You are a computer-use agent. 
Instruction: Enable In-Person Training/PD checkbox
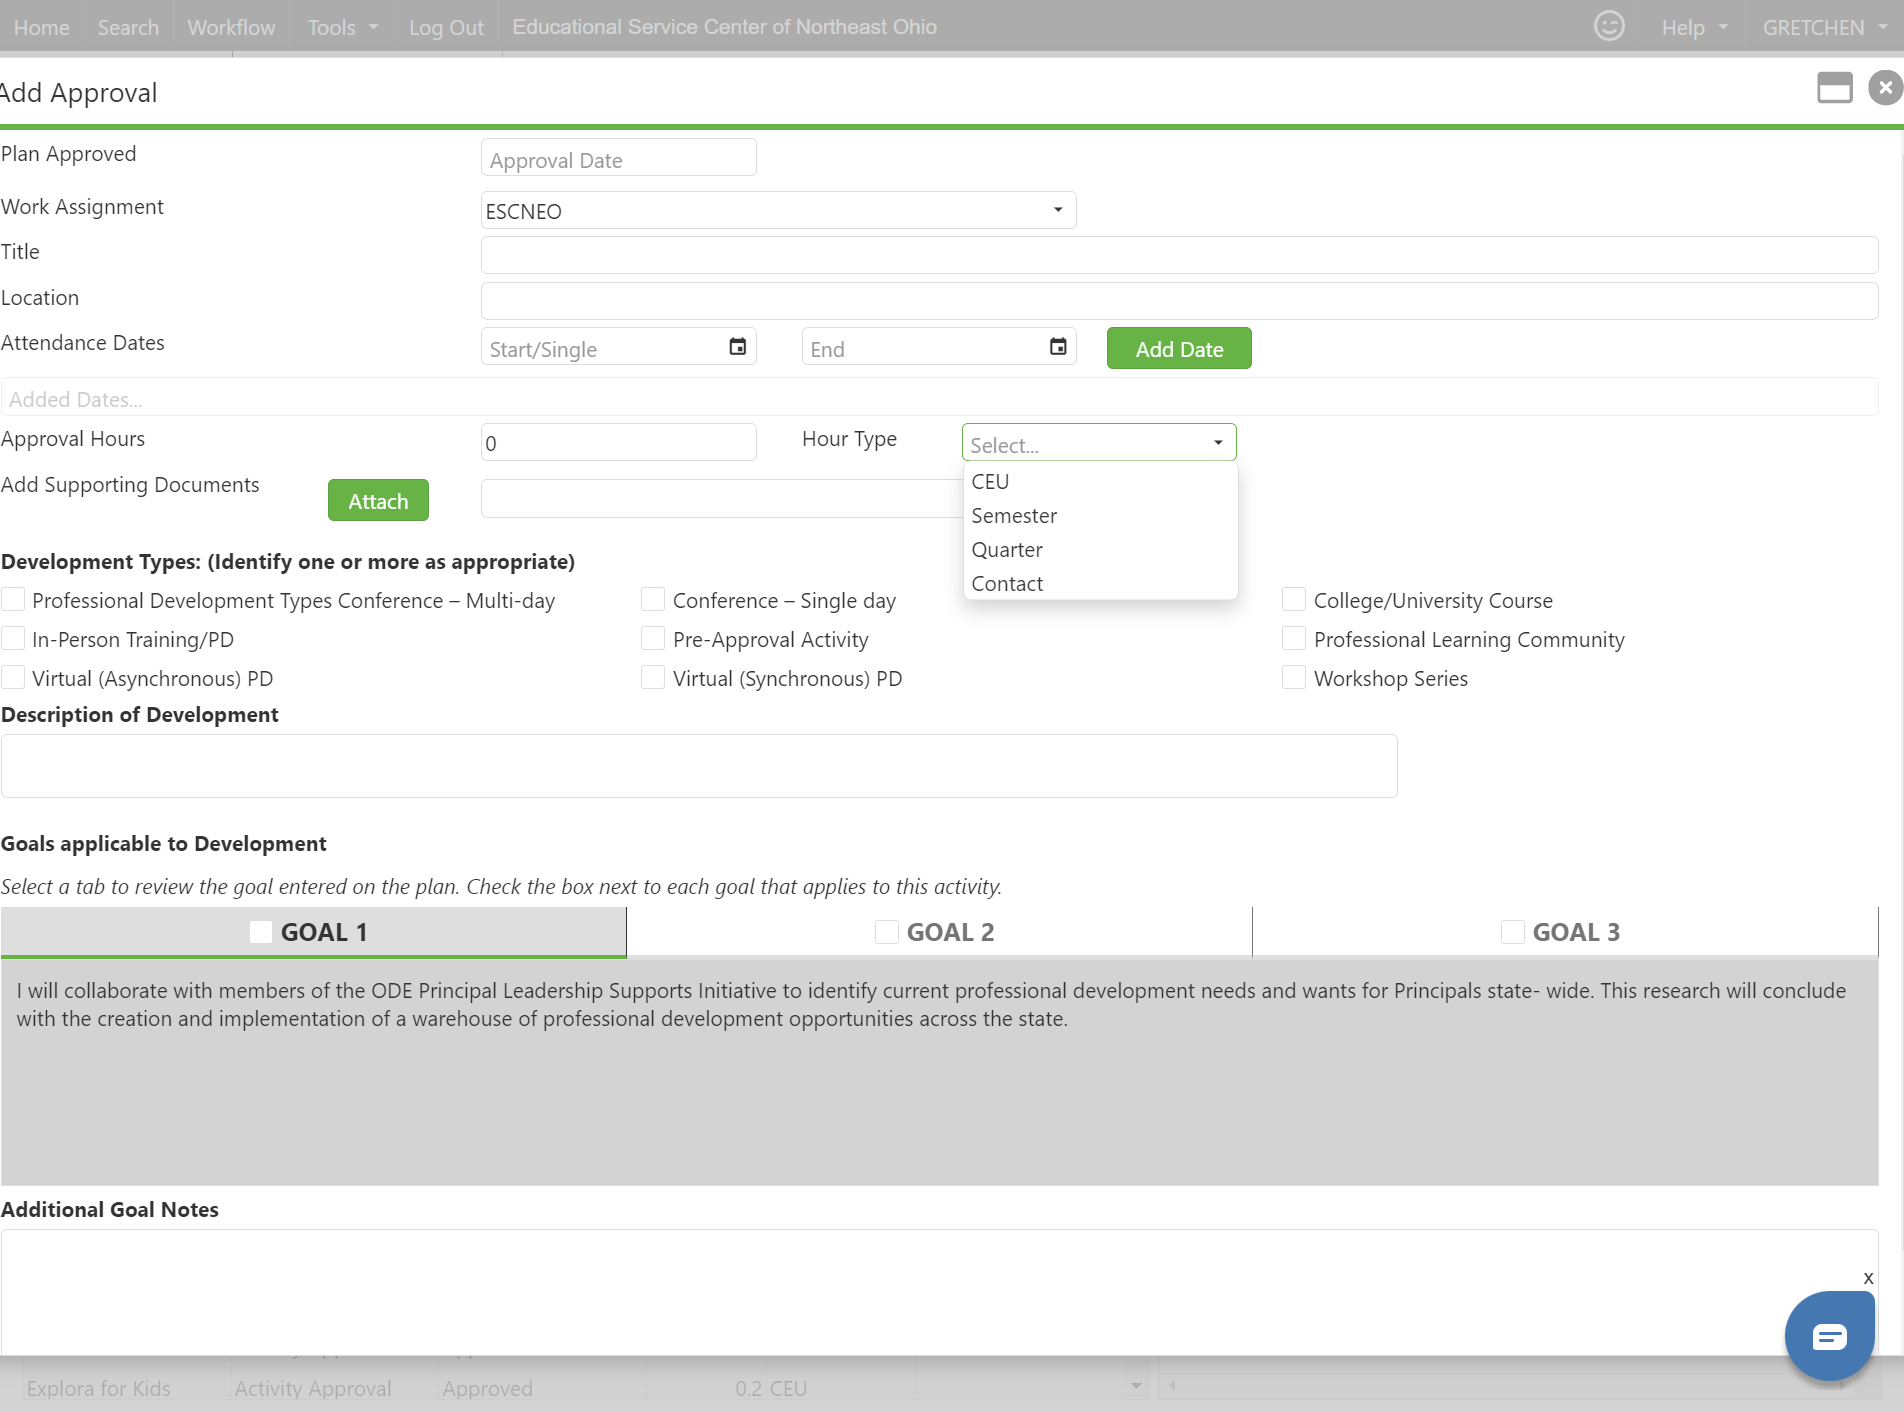pos(13,638)
